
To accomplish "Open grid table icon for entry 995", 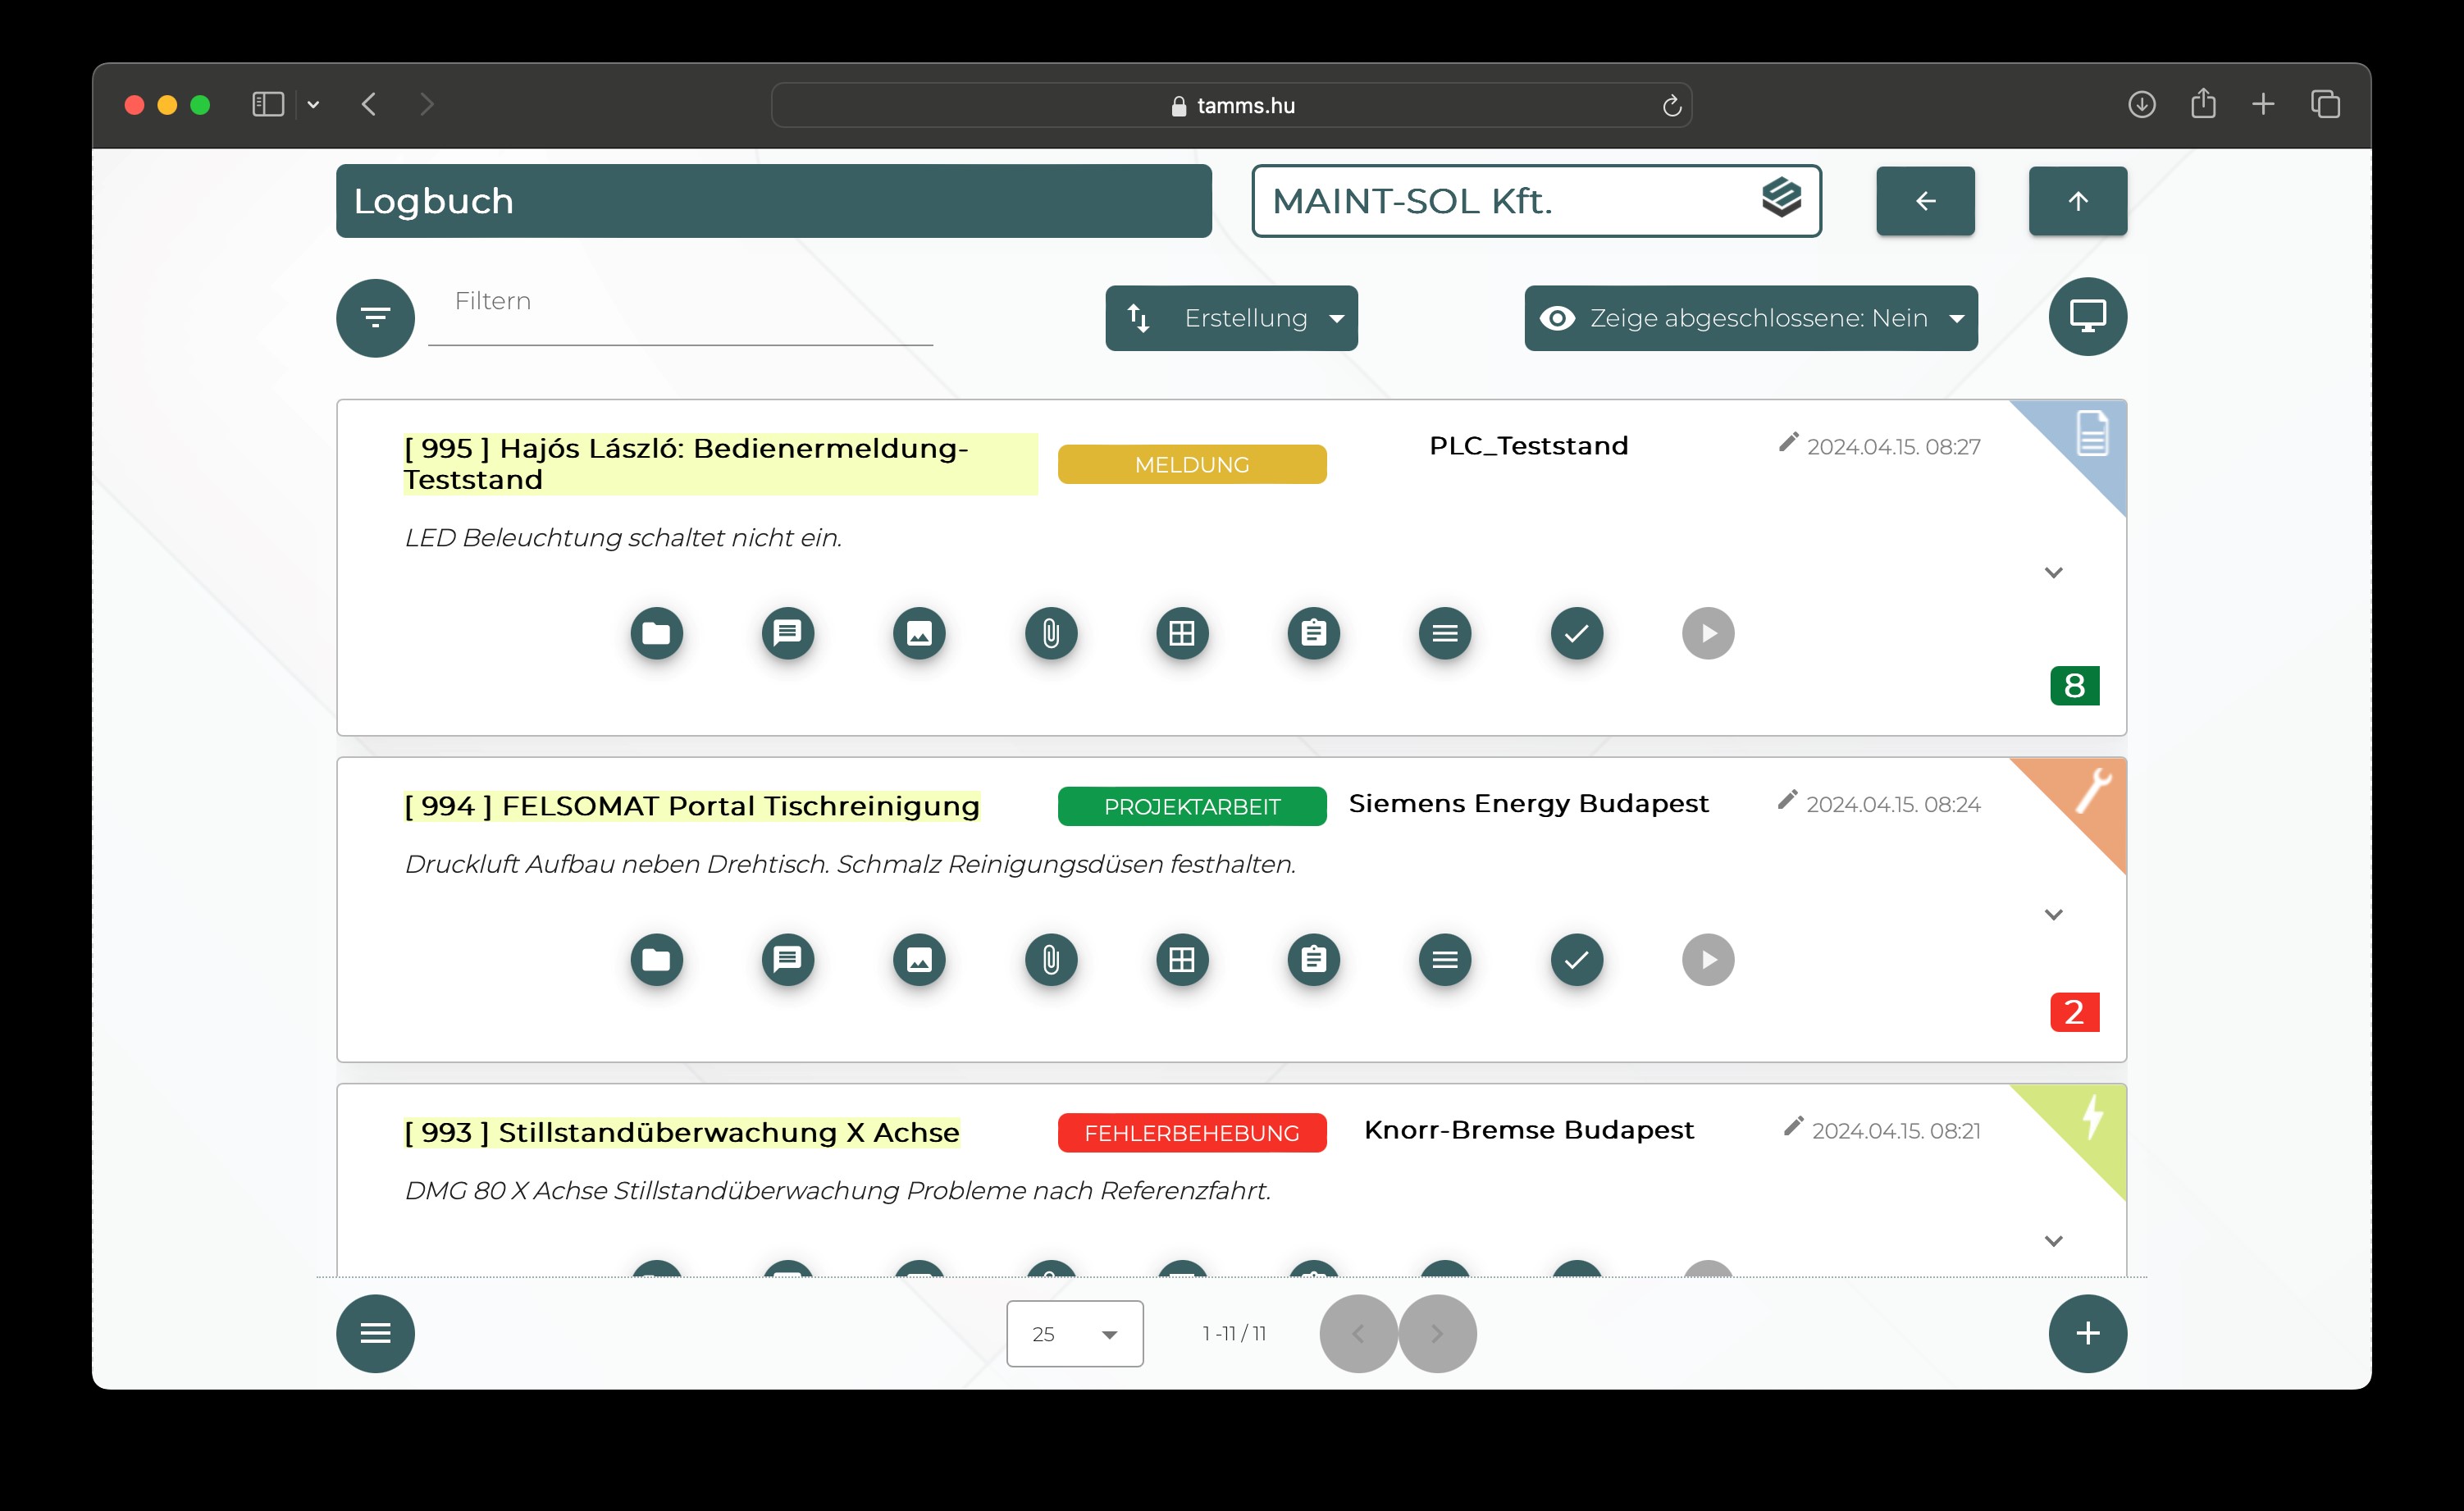I will coord(1182,633).
